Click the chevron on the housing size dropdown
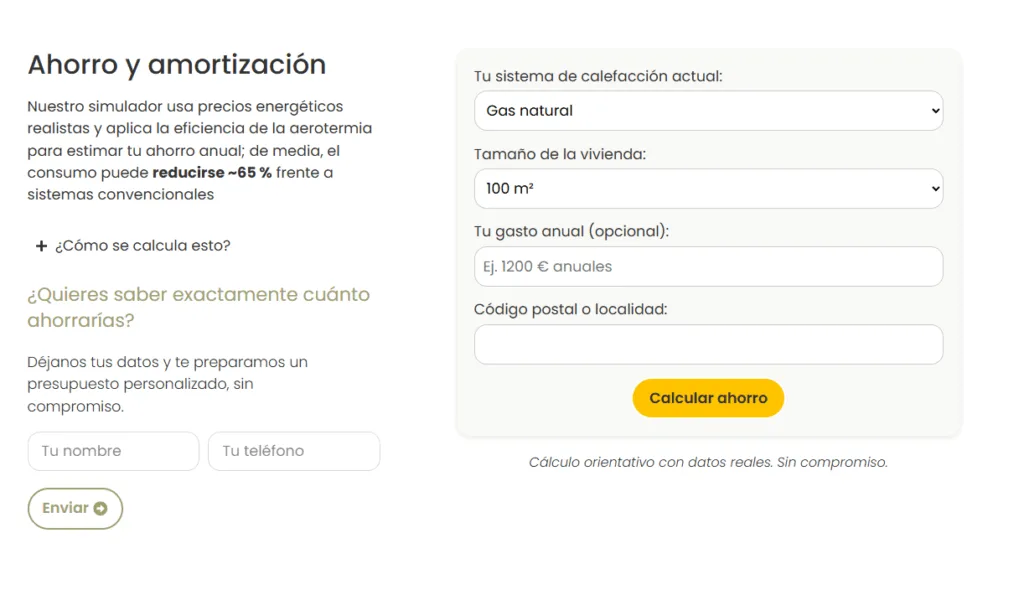The image size is (1024, 590). pos(934,188)
